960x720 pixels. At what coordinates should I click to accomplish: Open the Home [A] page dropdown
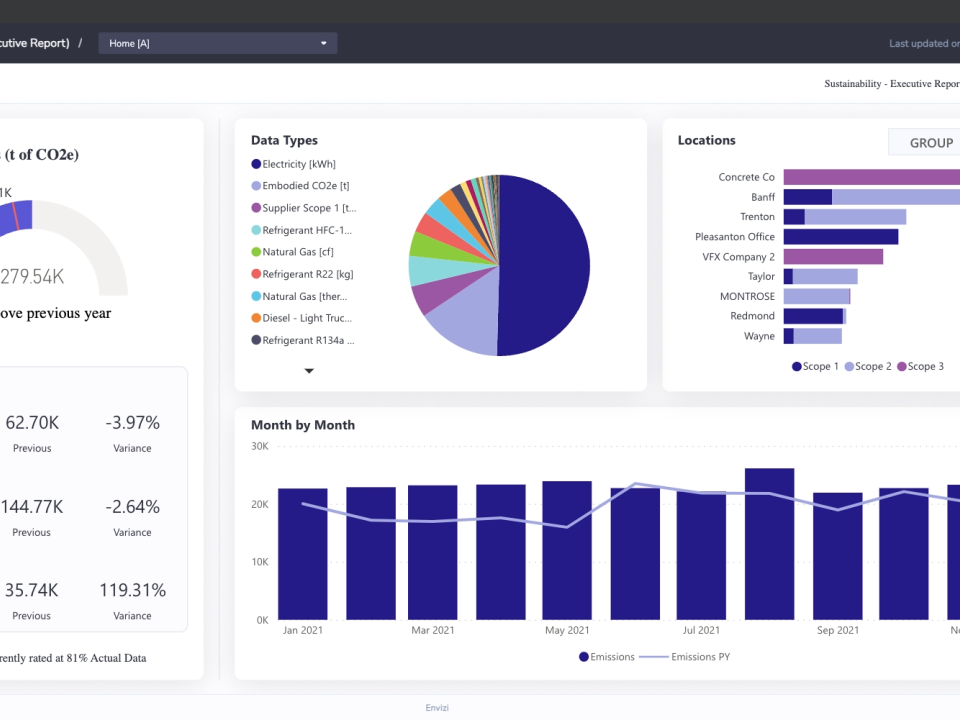[217, 43]
